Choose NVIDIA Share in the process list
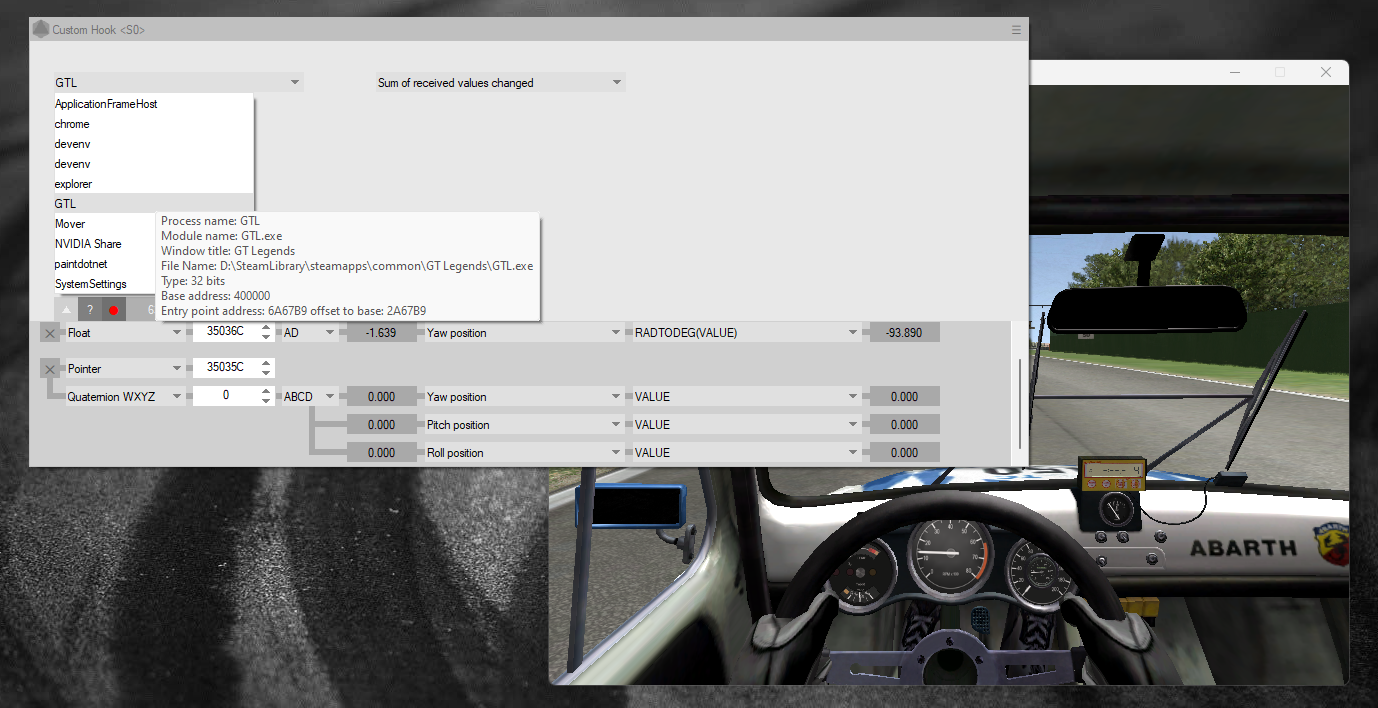Image resolution: width=1378 pixels, height=708 pixels. click(88, 244)
